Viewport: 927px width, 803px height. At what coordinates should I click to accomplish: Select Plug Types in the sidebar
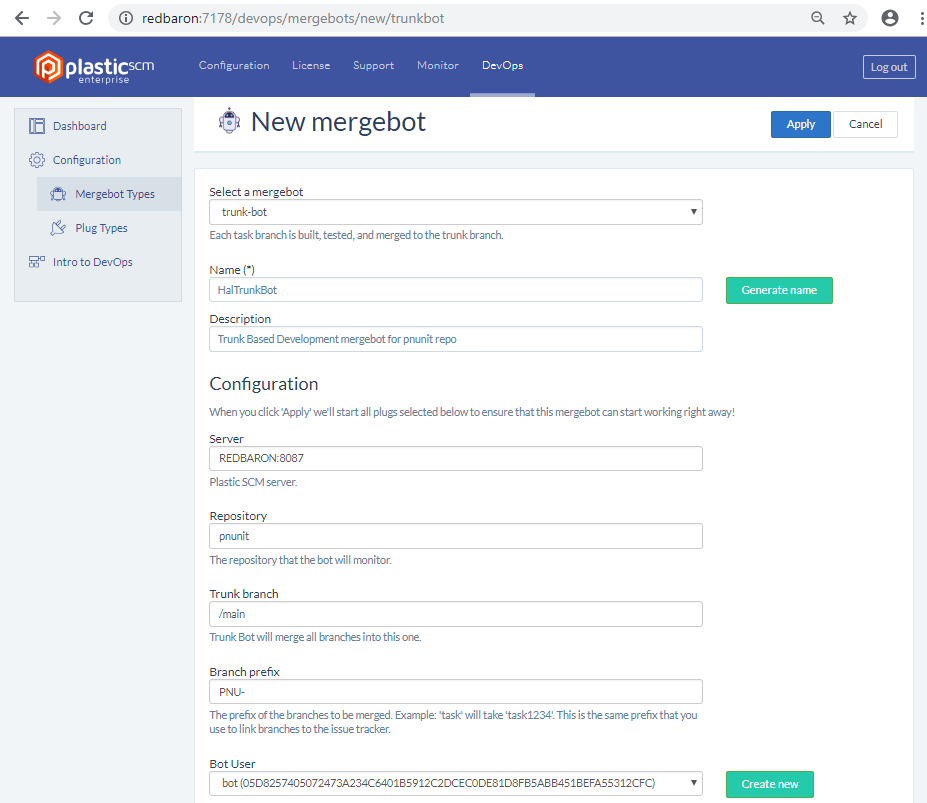[x=101, y=228]
